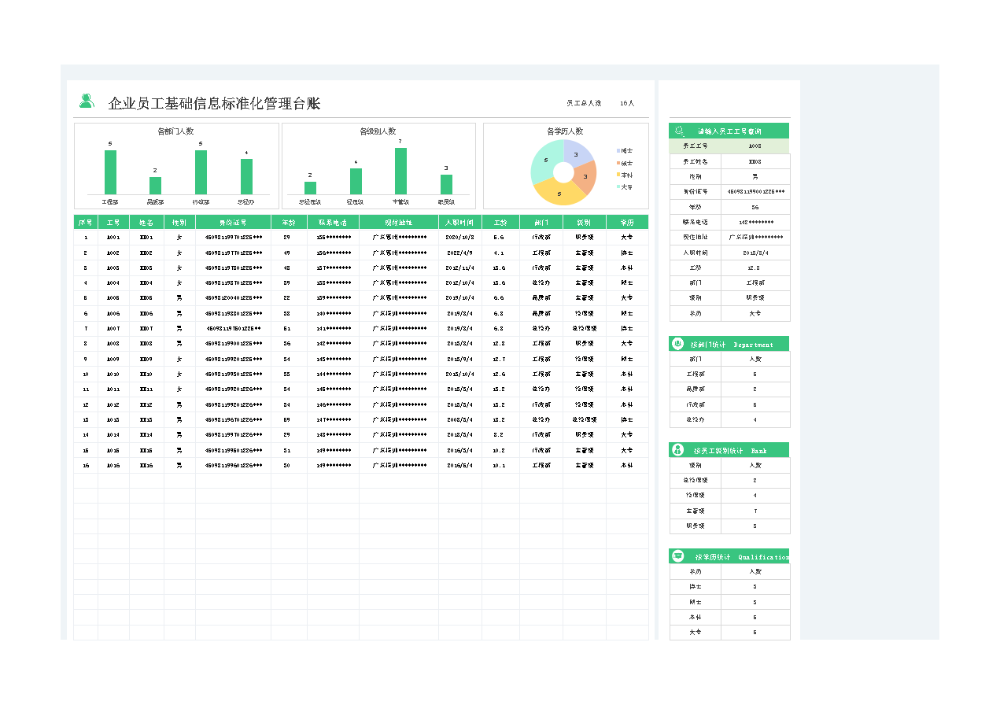Click the 1016 employee ID cell in row 16

click(114, 465)
